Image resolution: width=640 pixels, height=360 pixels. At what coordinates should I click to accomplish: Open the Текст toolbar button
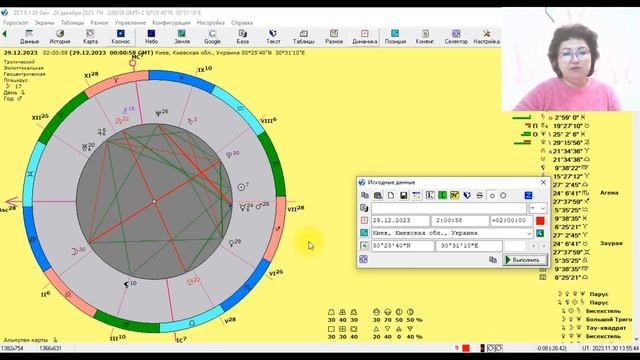point(273,37)
